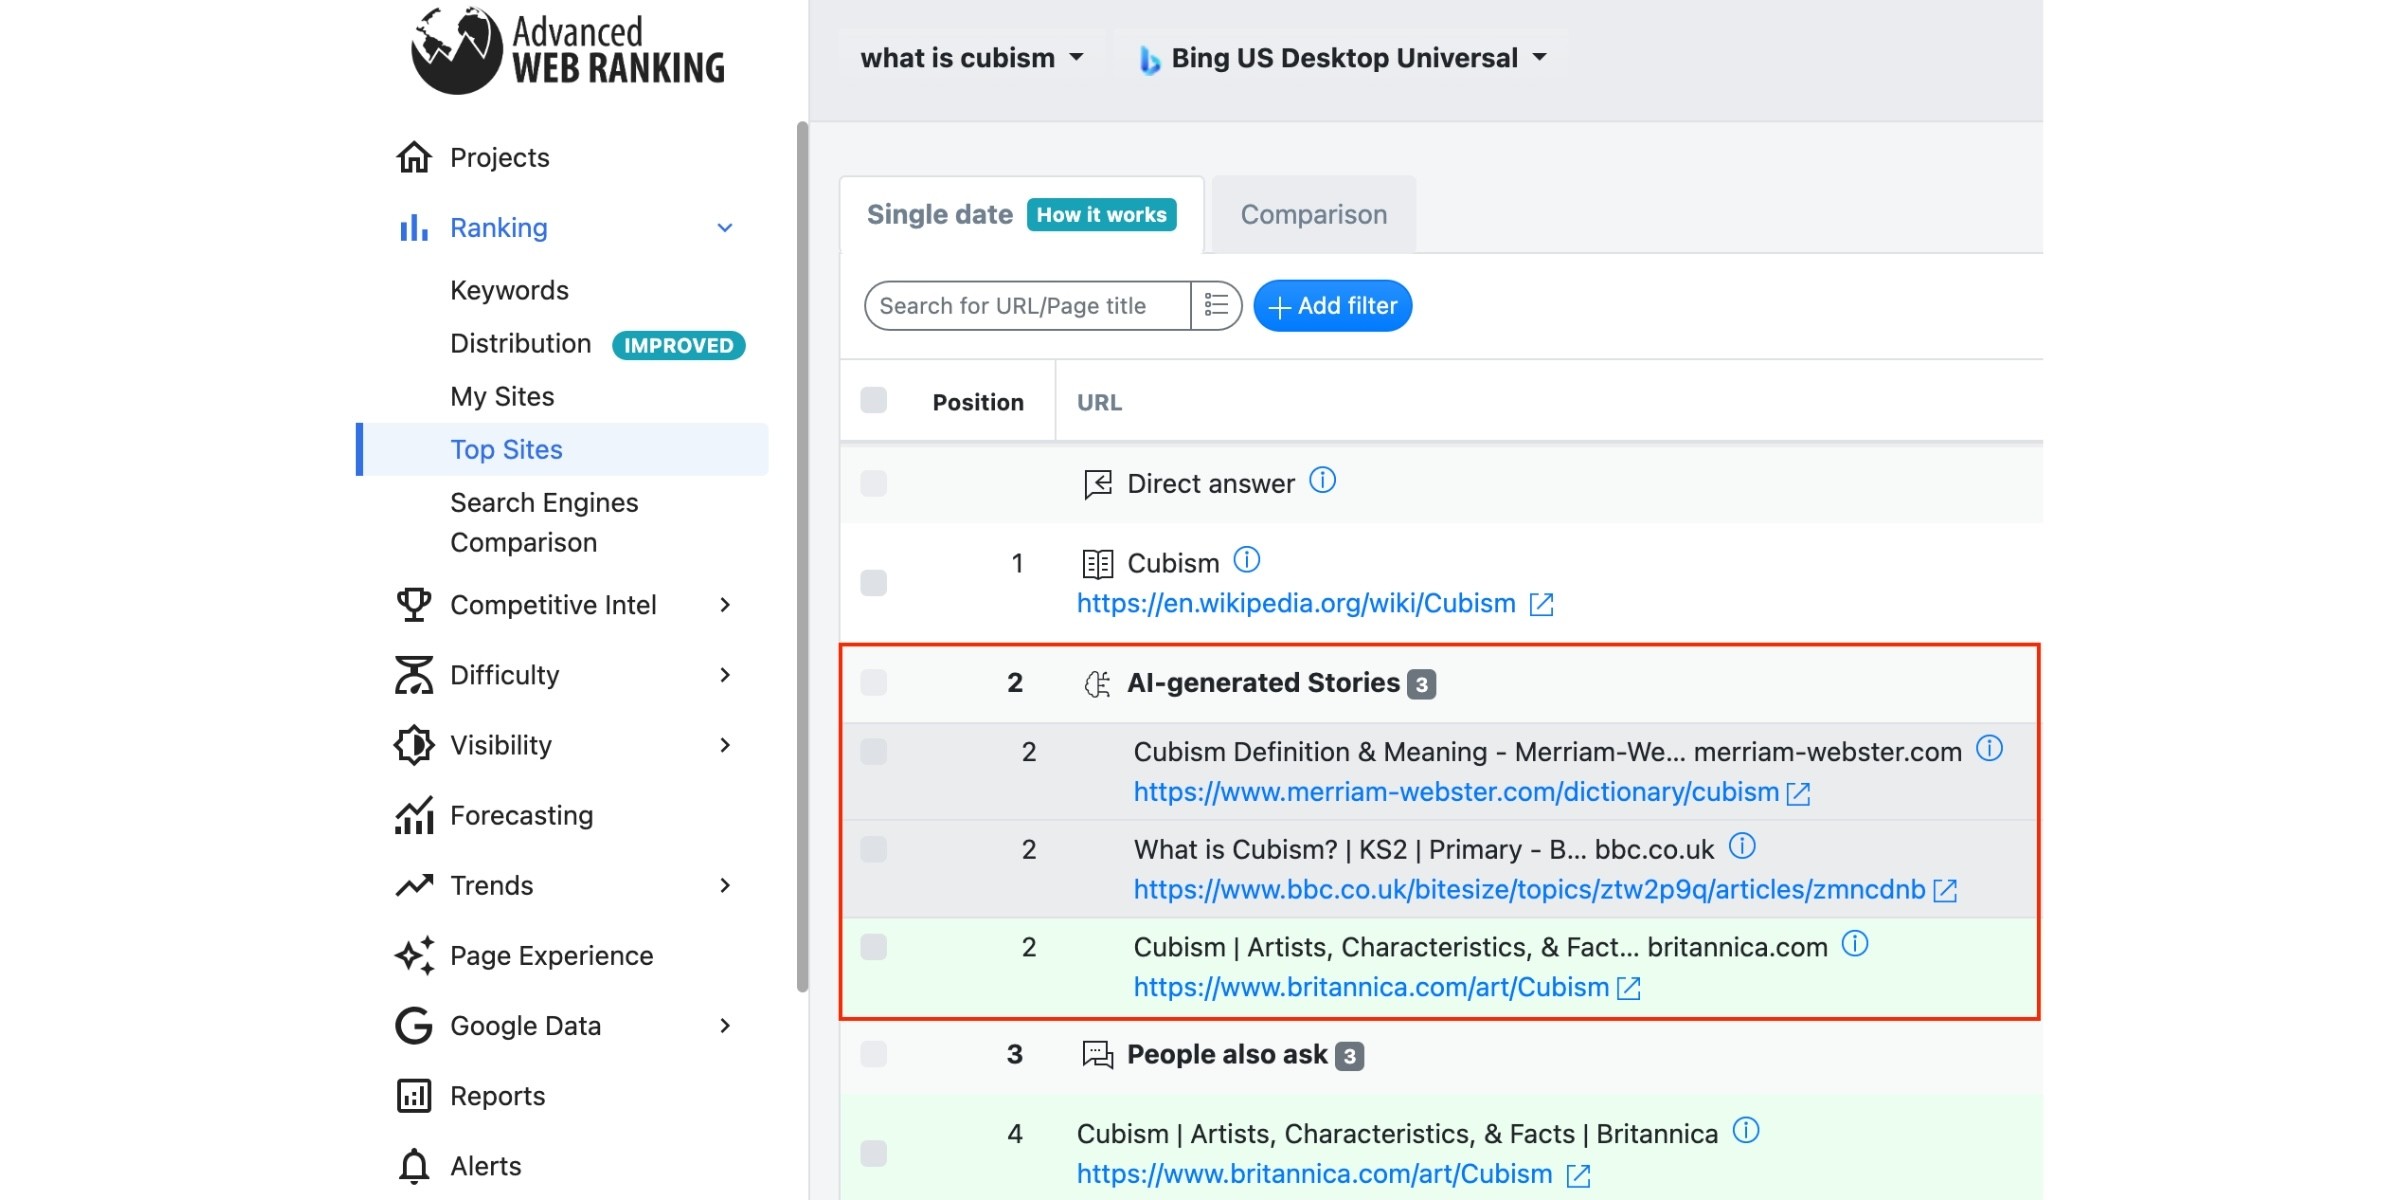The image size is (2400, 1200).
Task: Click the Page Experience sparkle icon
Action: tap(414, 955)
